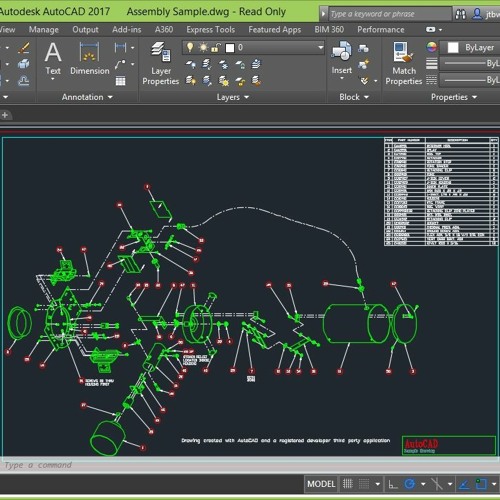Expand the Properties panel

(x=454, y=97)
